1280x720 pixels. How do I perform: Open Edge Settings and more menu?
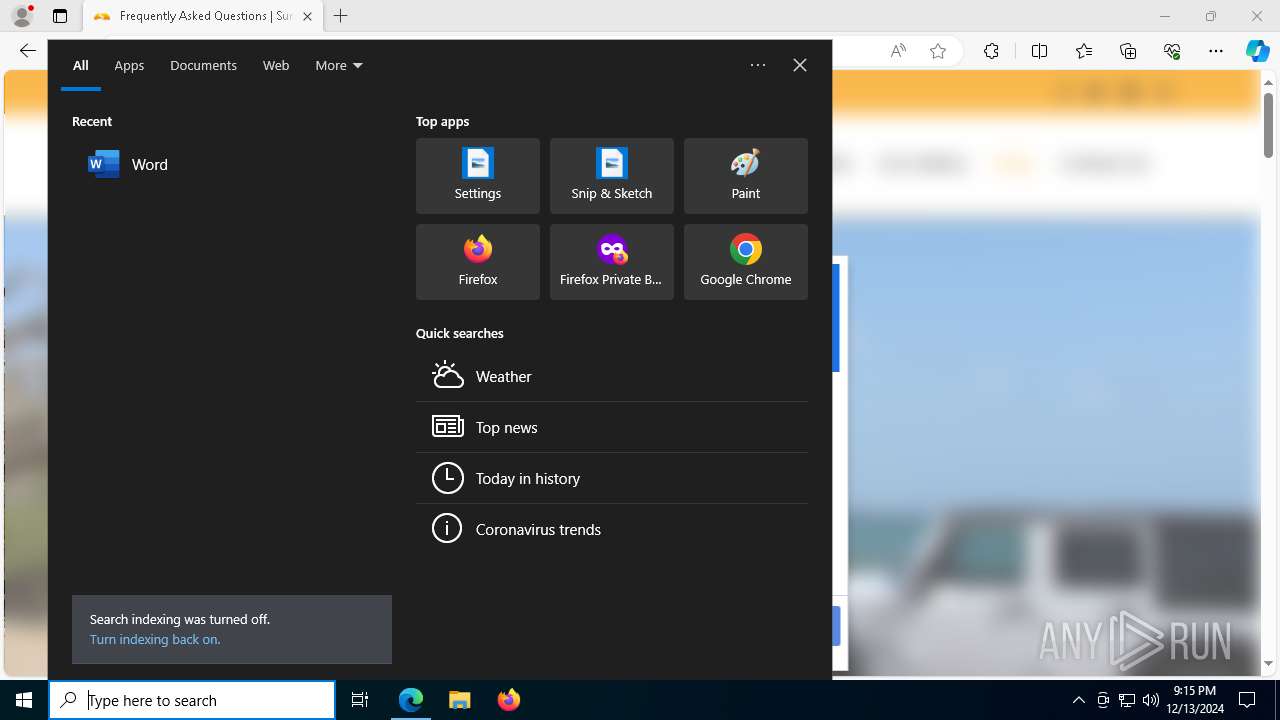[x=1216, y=51]
